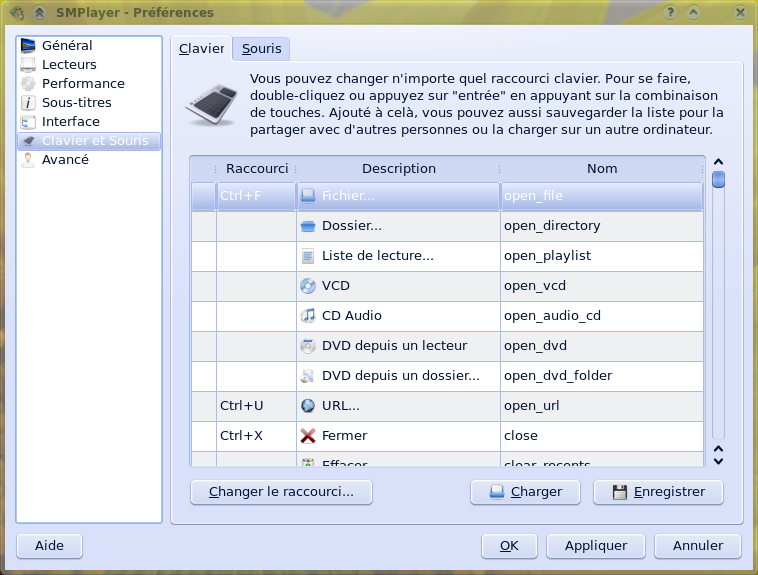
Task: Click the Appliquer button
Action: tap(596, 546)
